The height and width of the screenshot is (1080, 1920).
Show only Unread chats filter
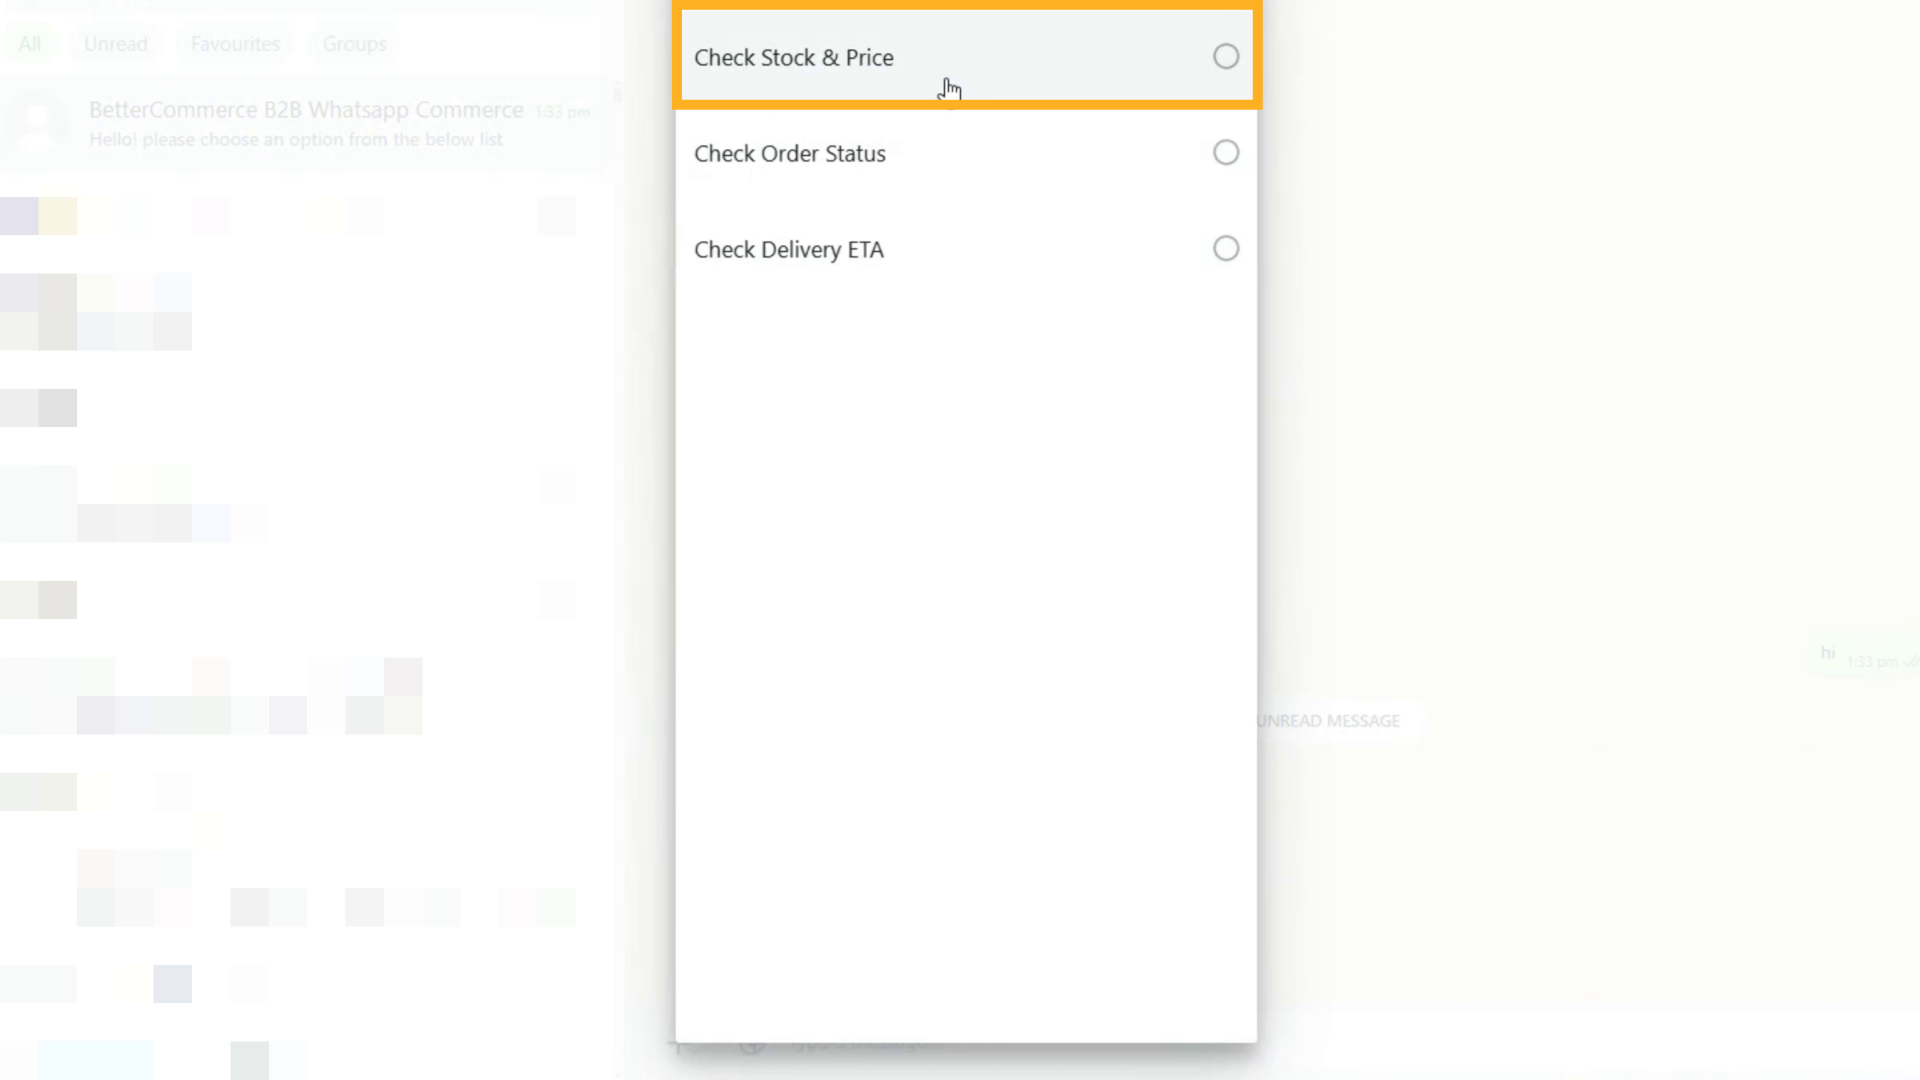coord(116,44)
